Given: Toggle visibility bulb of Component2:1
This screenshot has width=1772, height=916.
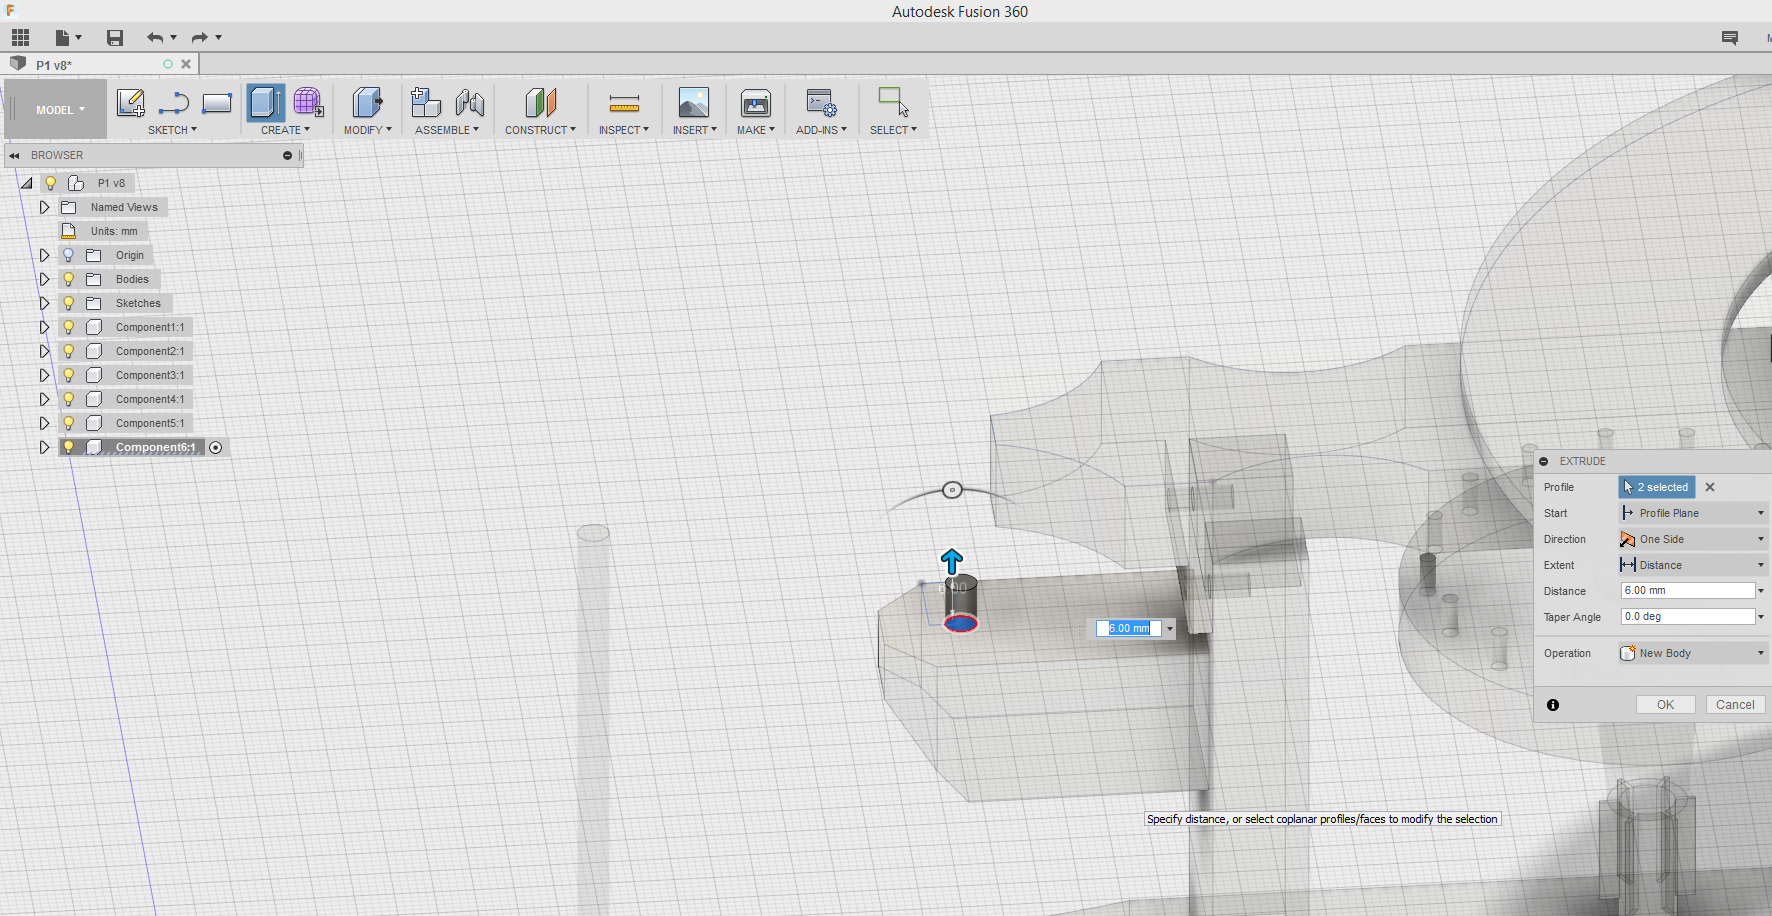Looking at the screenshot, I should click(x=68, y=351).
